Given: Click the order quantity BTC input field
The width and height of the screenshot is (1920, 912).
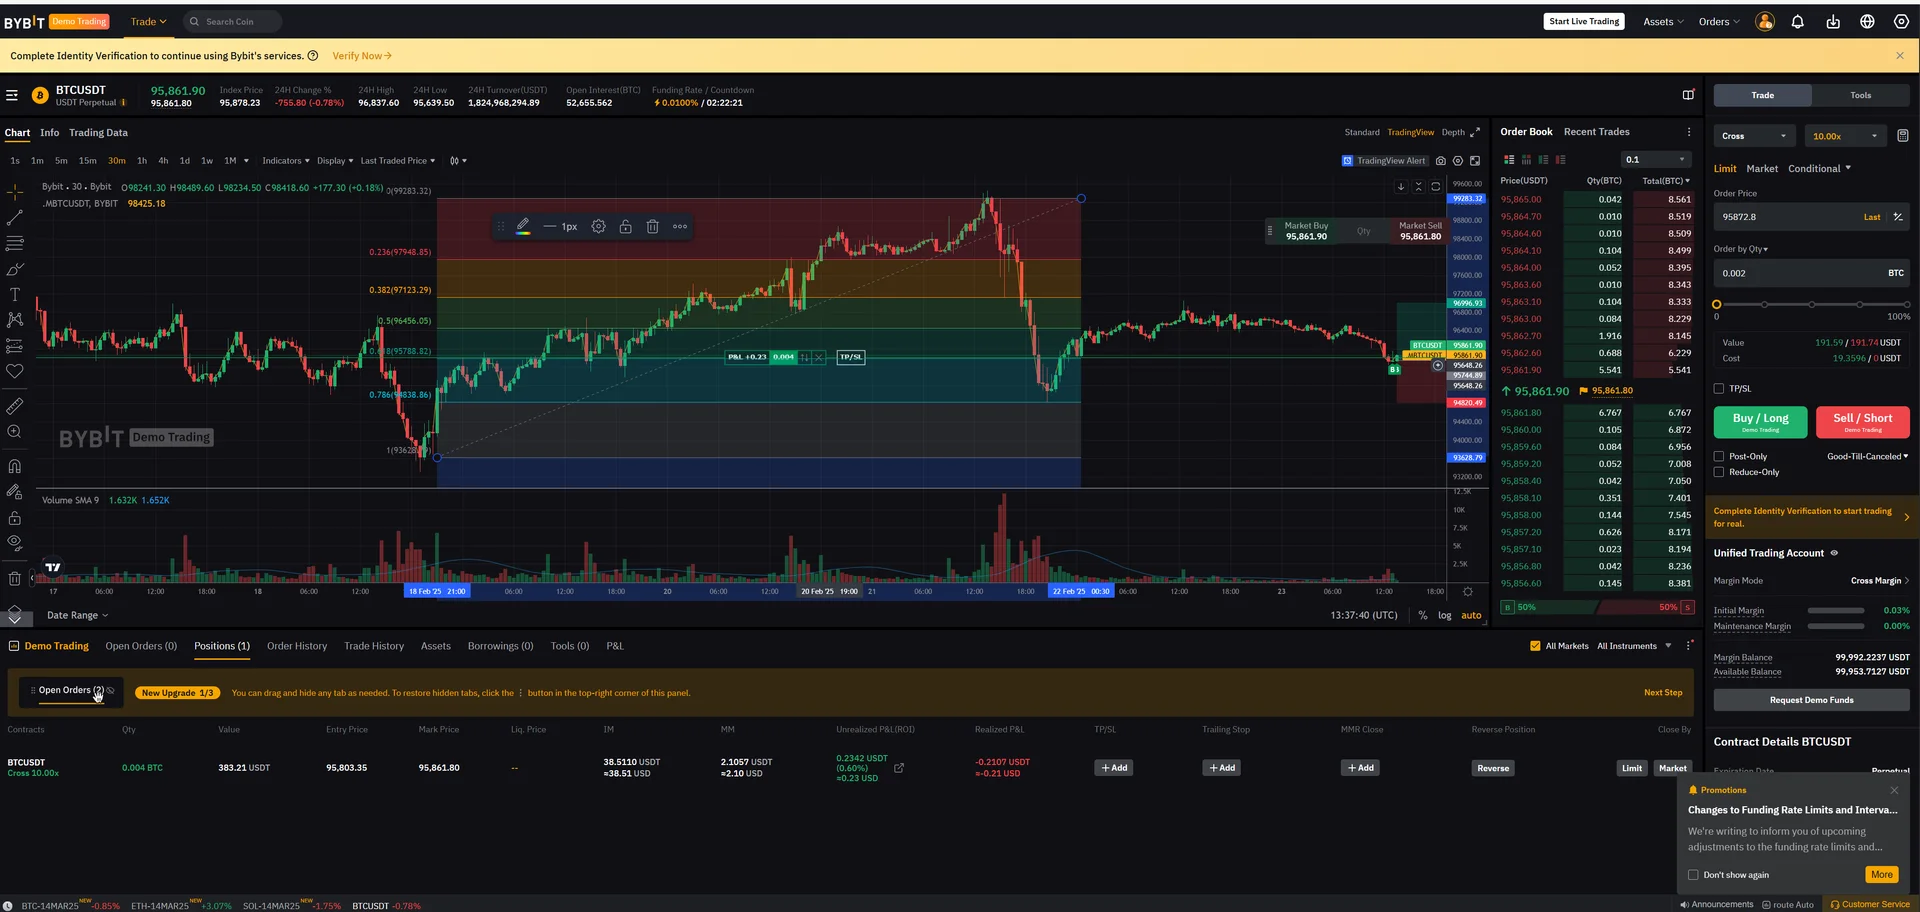Looking at the screenshot, I should 1812,273.
